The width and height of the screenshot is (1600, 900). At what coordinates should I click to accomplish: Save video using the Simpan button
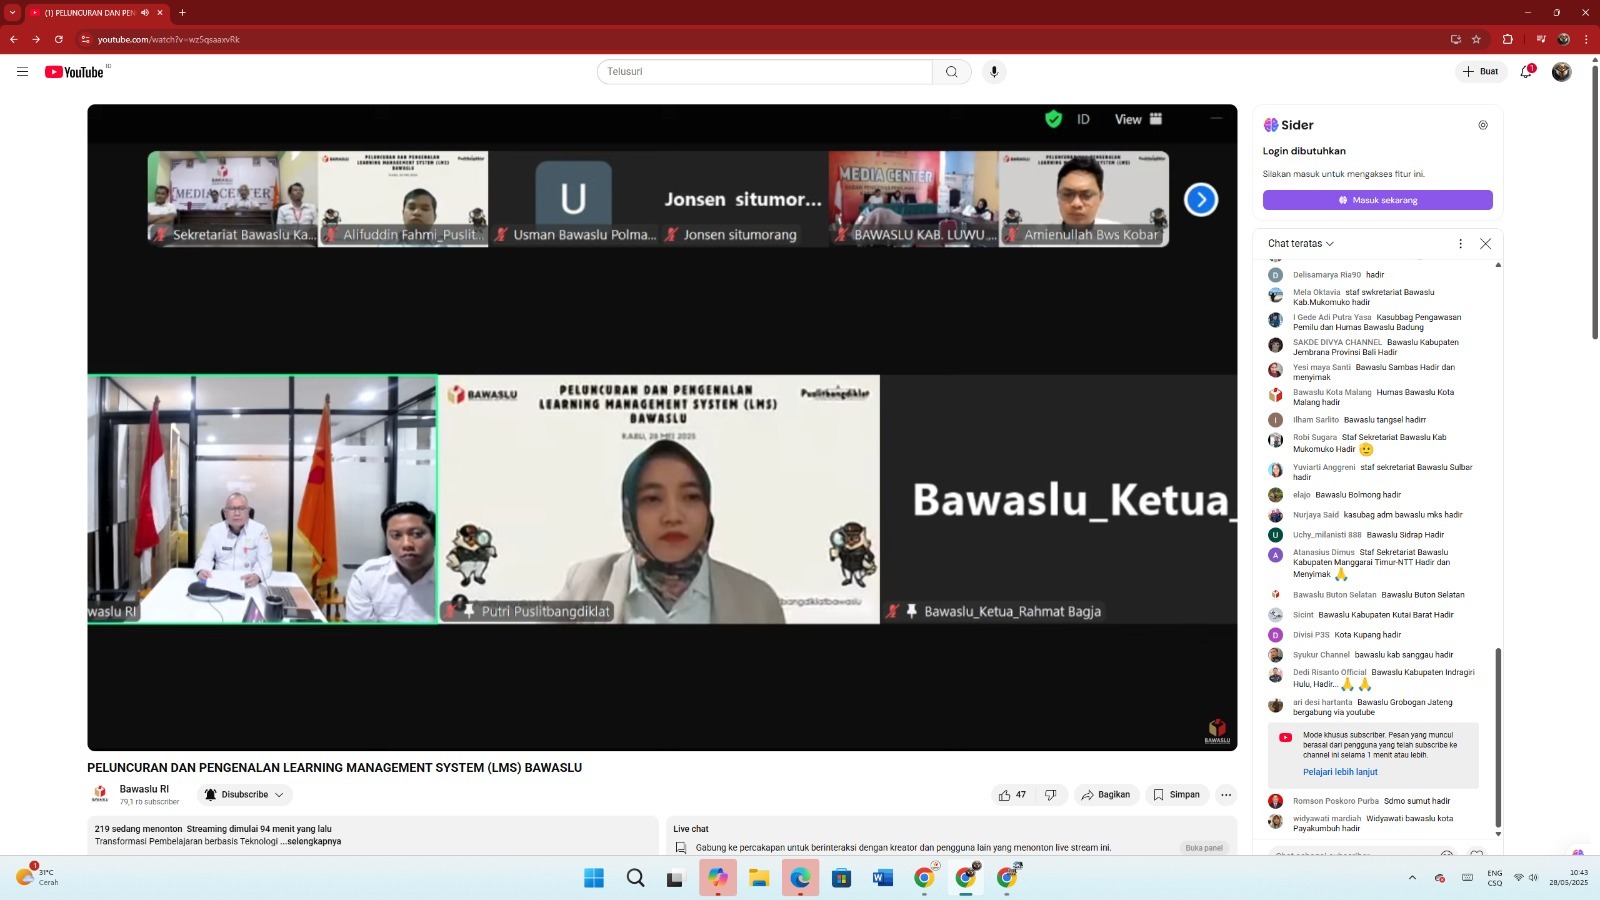pyautogui.click(x=1176, y=794)
